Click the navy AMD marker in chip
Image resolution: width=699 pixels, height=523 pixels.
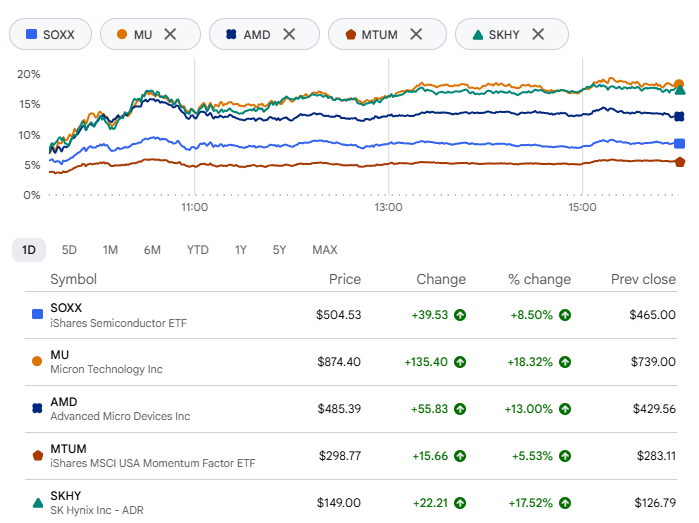click(231, 34)
